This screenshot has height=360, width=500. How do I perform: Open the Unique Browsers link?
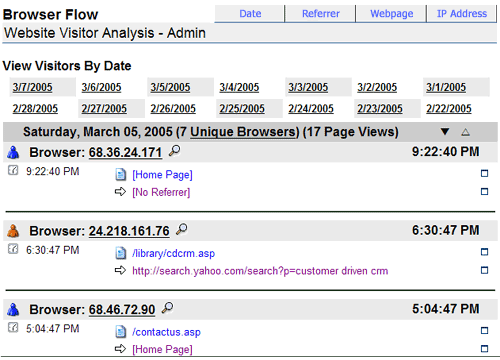244,132
